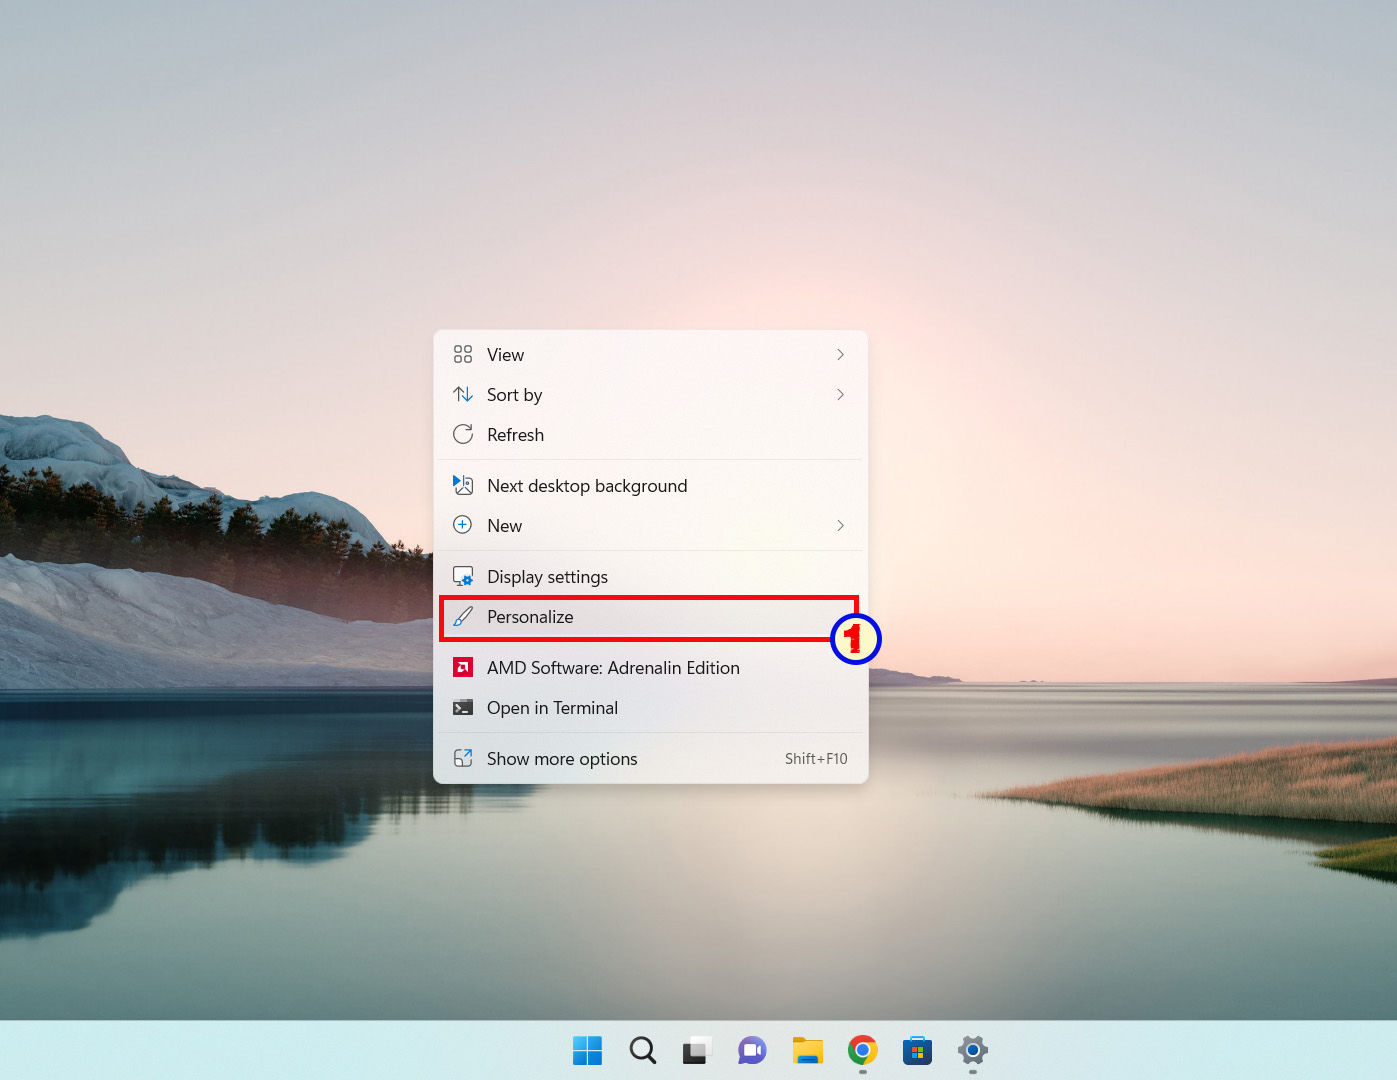Click Show more options
Image resolution: width=1397 pixels, height=1080 pixels.
pyautogui.click(x=651, y=759)
